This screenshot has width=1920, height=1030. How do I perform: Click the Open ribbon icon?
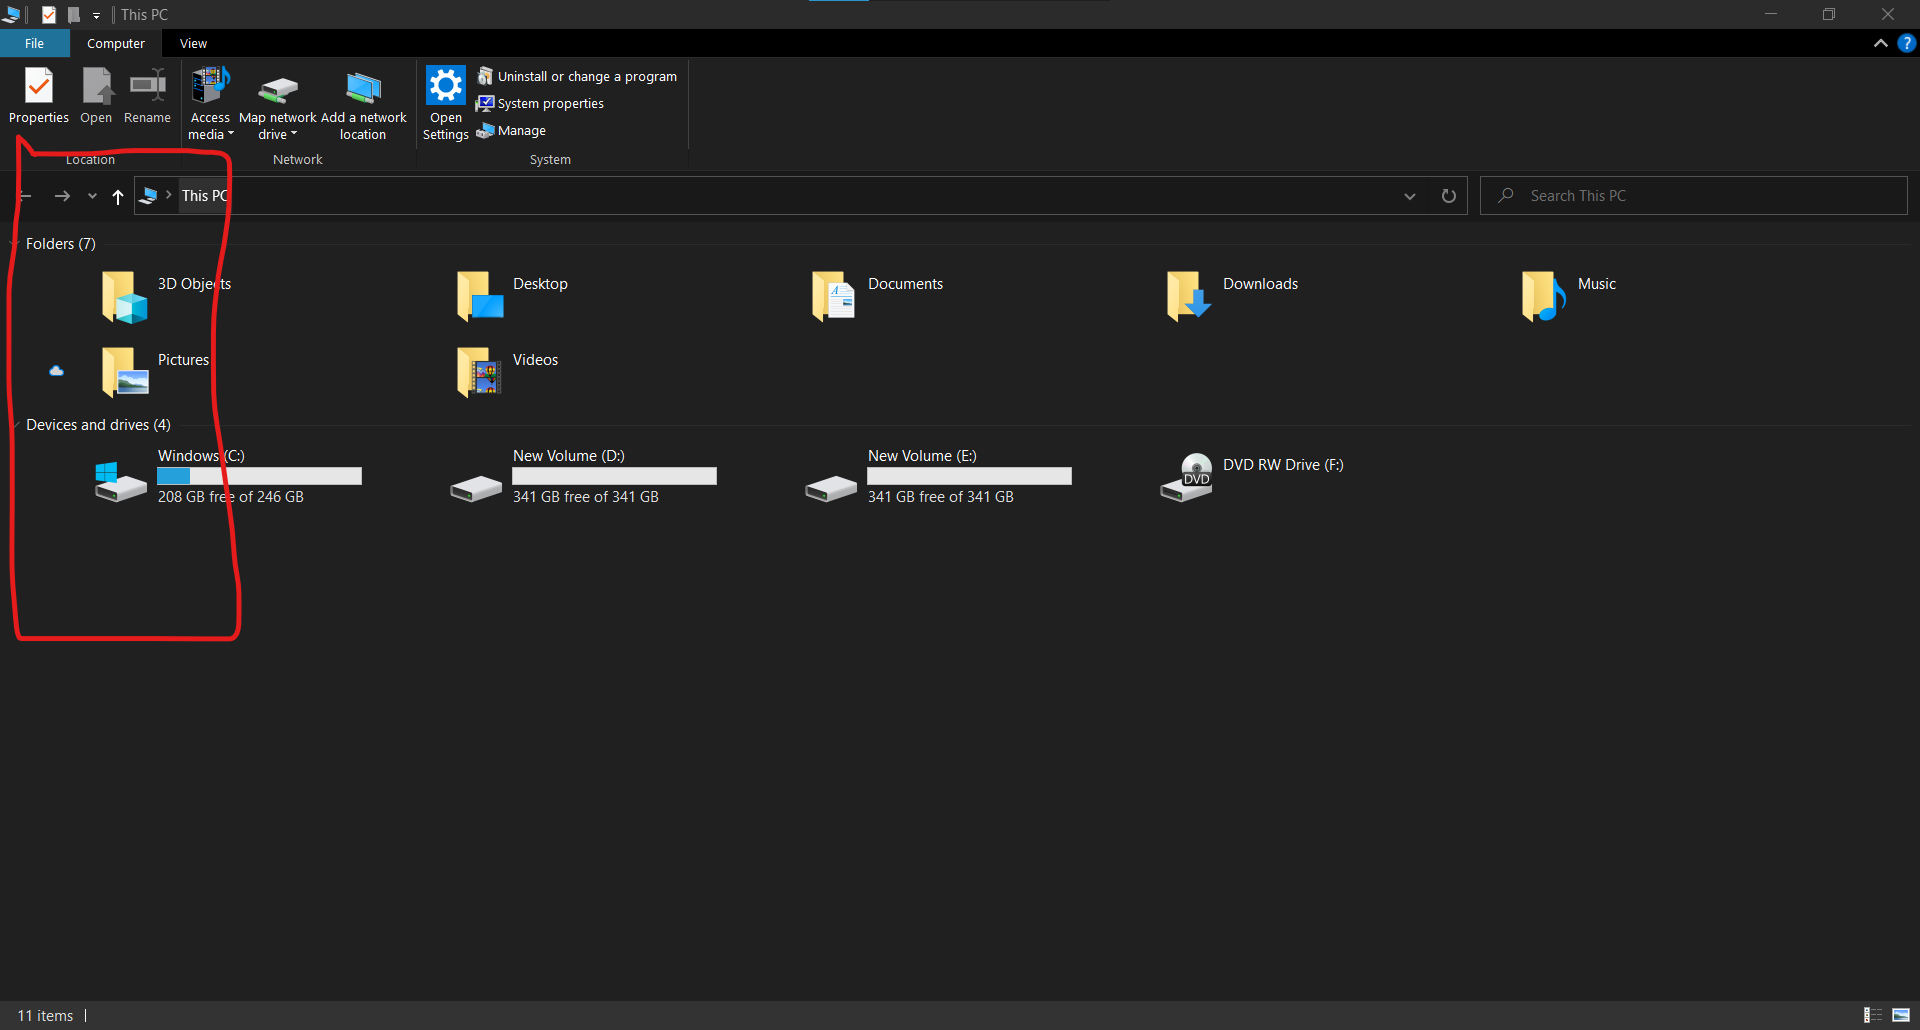coord(96,96)
